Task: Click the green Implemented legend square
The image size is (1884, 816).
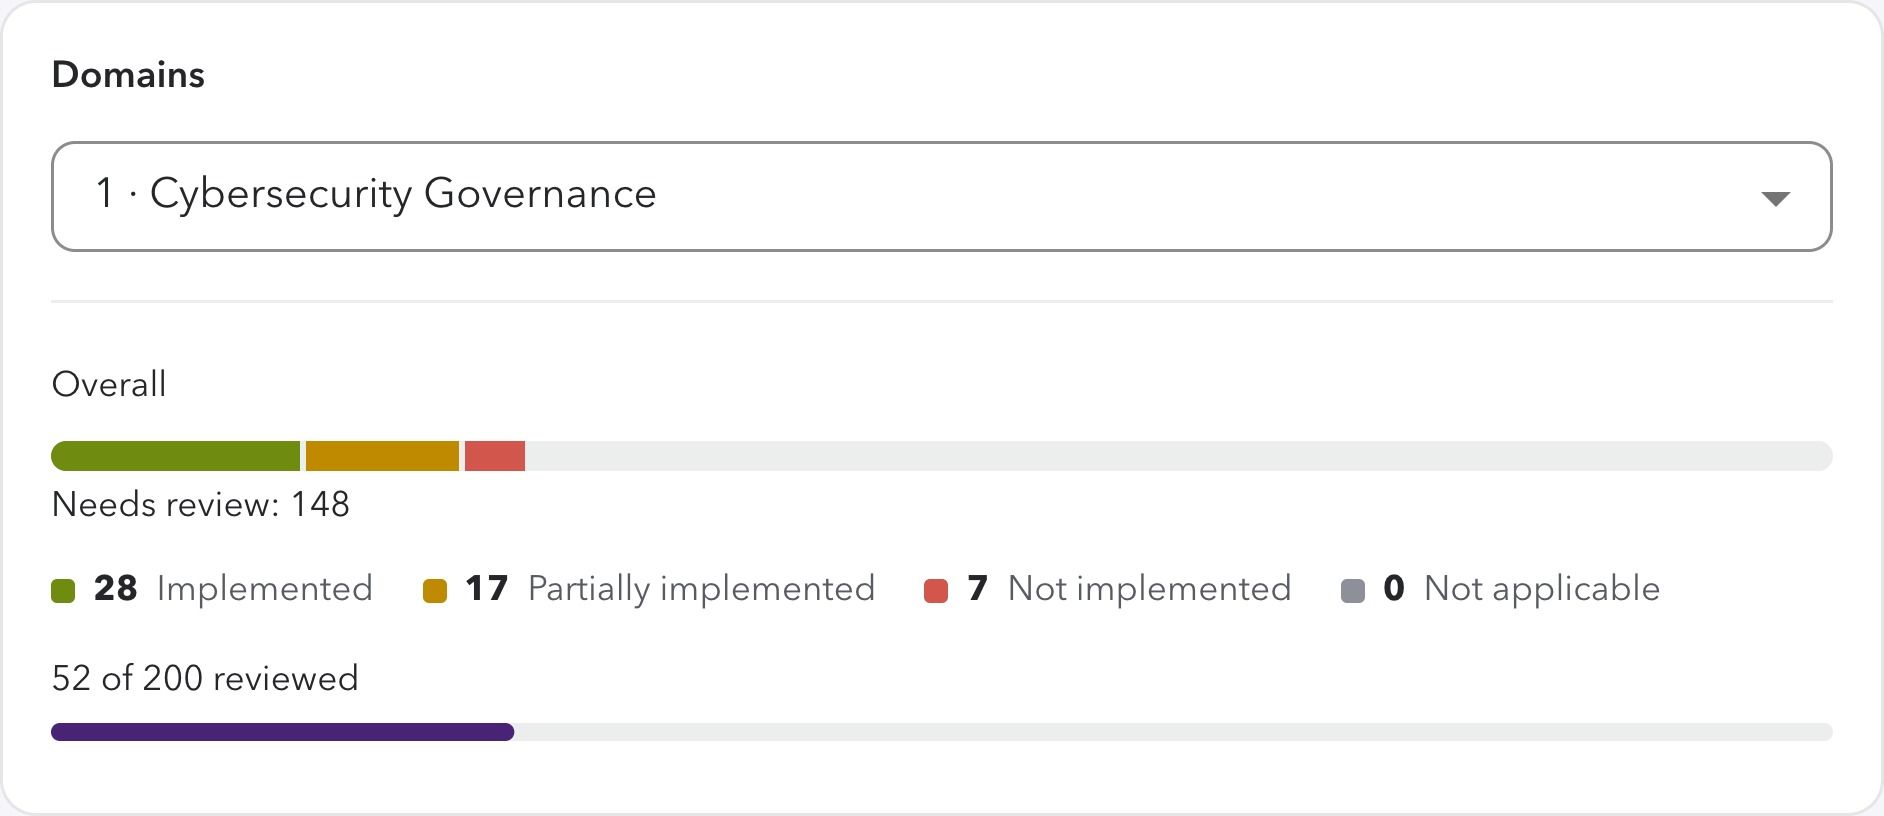Action: pyautogui.click(x=63, y=591)
